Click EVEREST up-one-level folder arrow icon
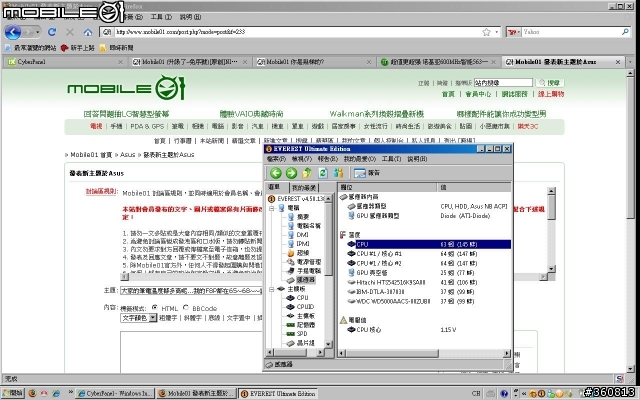 307,173
